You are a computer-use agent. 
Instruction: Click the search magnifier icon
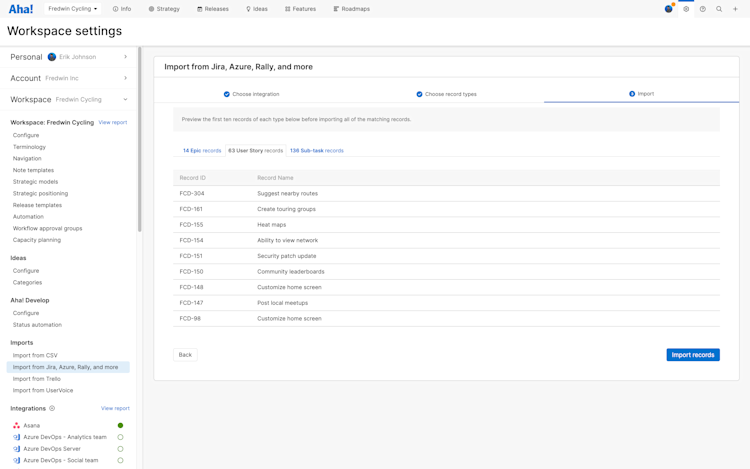pos(719,9)
